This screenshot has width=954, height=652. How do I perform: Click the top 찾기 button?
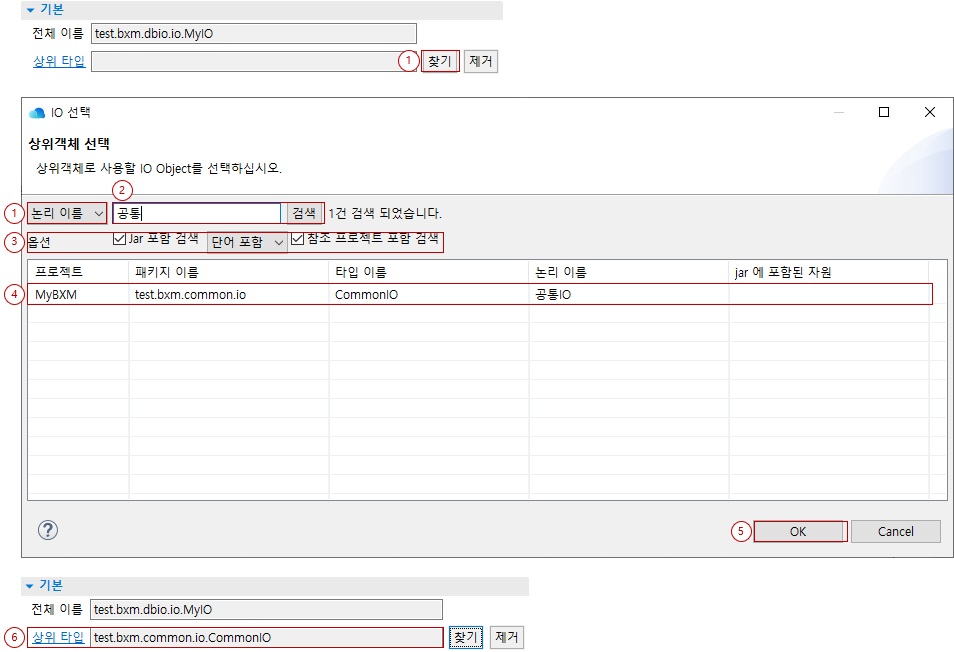pyautogui.click(x=439, y=60)
